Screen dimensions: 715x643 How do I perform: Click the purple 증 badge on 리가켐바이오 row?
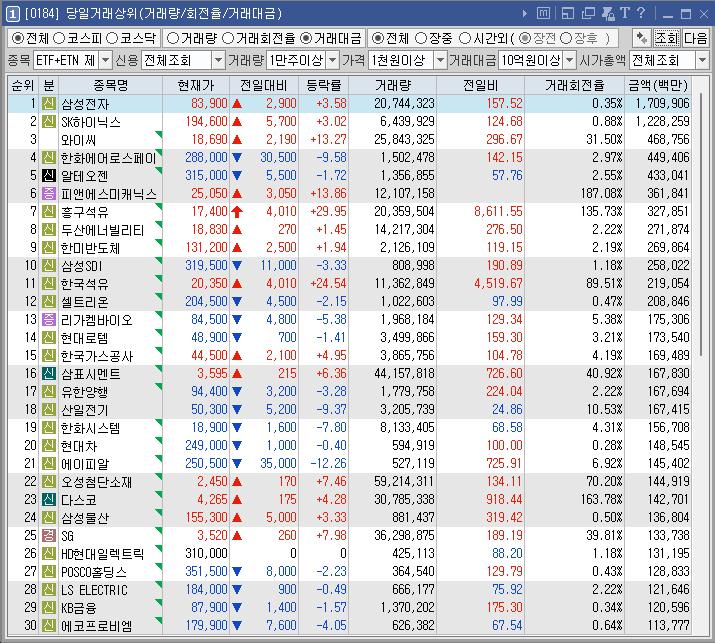49,319
